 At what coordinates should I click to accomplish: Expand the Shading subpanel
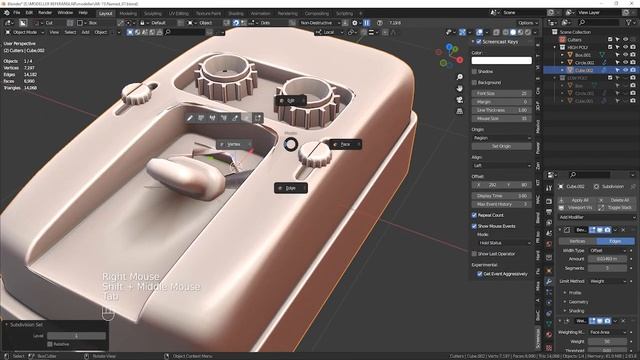tap(576, 311)
